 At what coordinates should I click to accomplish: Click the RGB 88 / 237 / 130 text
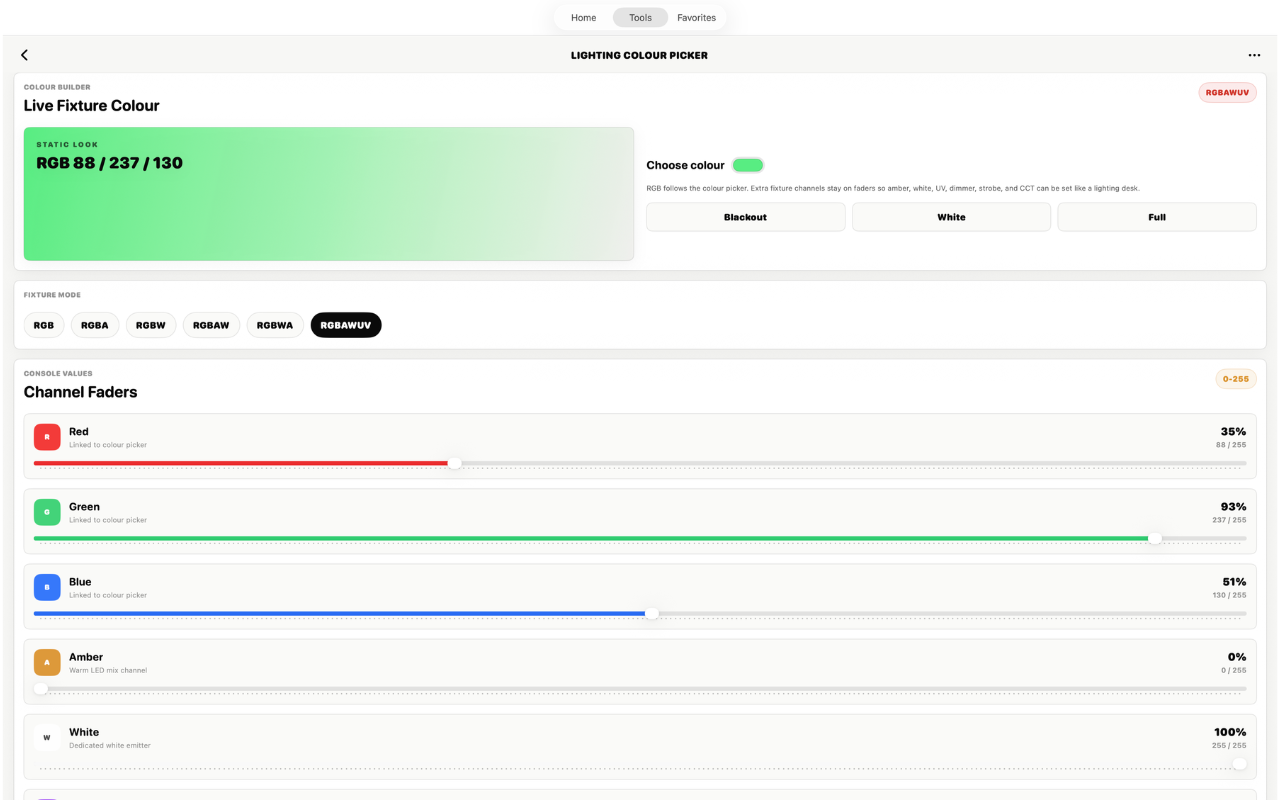point(110,163)
